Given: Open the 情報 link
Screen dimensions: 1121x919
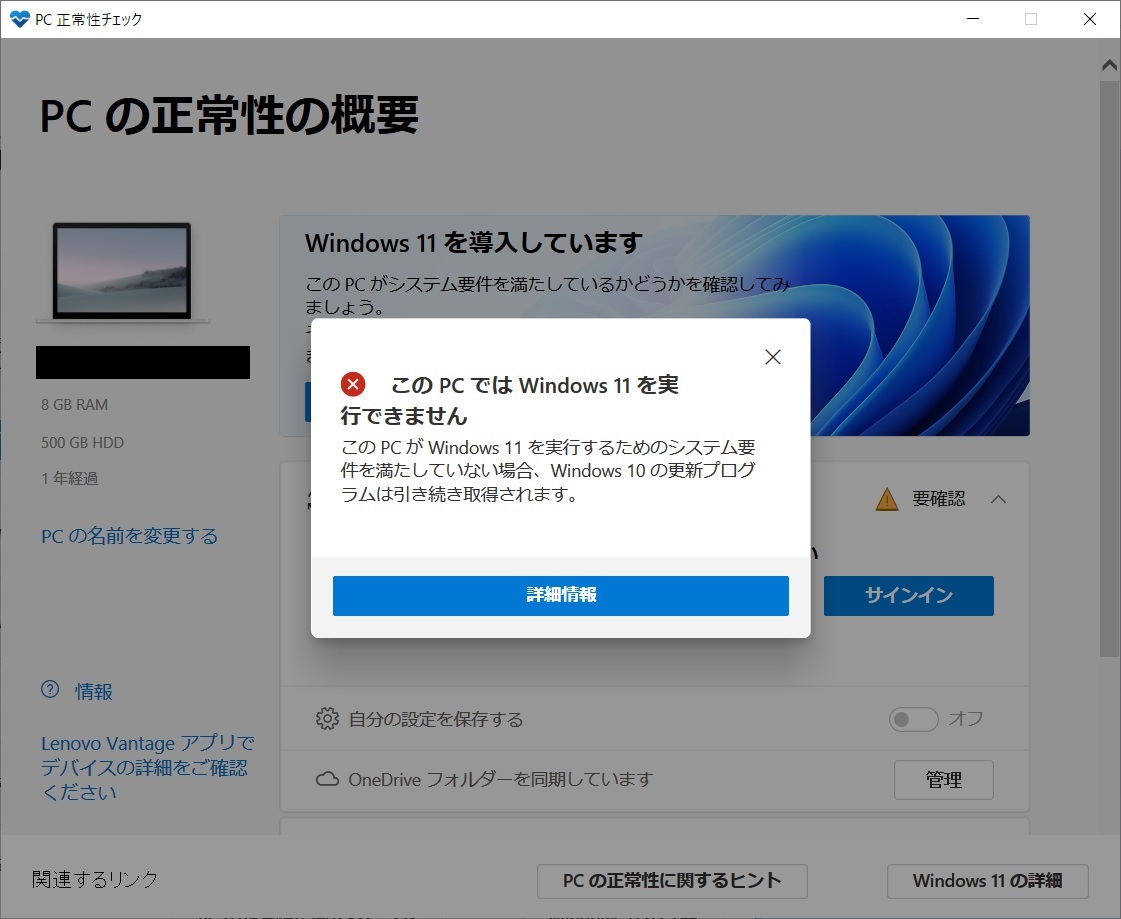Looking at the screenshot, I should click(94, 692).
